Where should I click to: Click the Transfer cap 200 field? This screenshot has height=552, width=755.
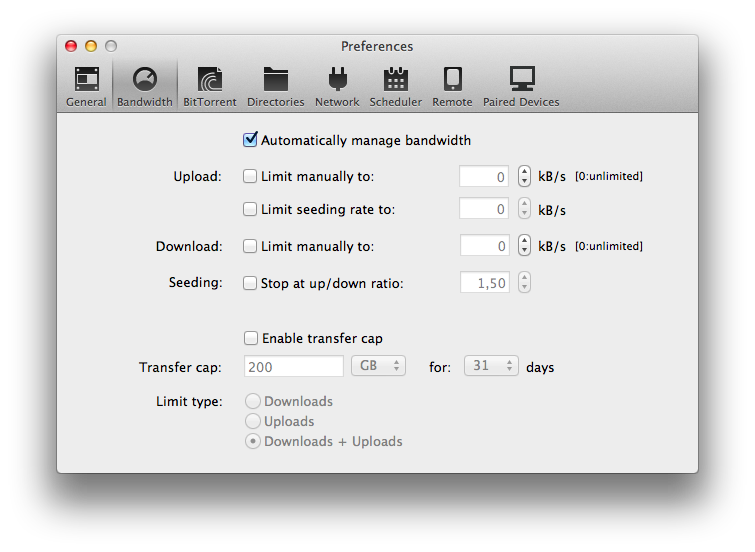(294, 367)
